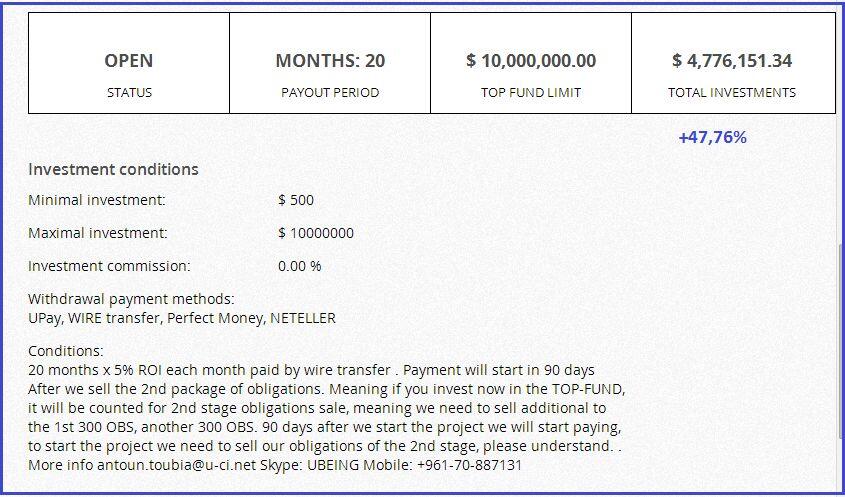Click the $ 10,000,000.00 top fund limit

tap(531, 61)
